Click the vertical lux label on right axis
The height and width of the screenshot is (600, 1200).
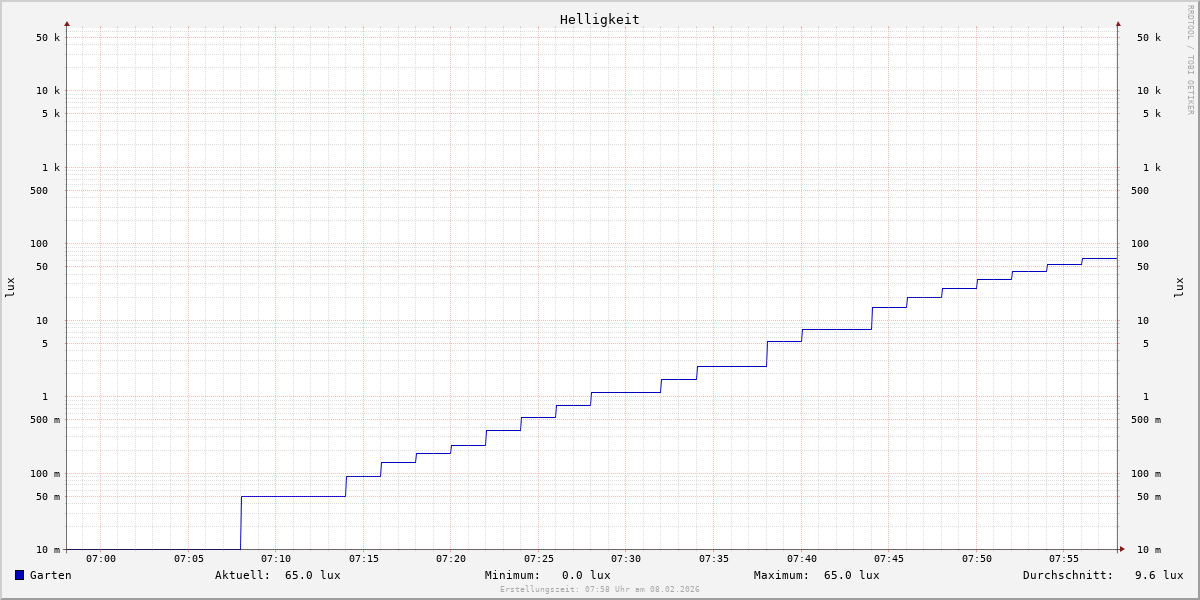(x=1179, y=287)
